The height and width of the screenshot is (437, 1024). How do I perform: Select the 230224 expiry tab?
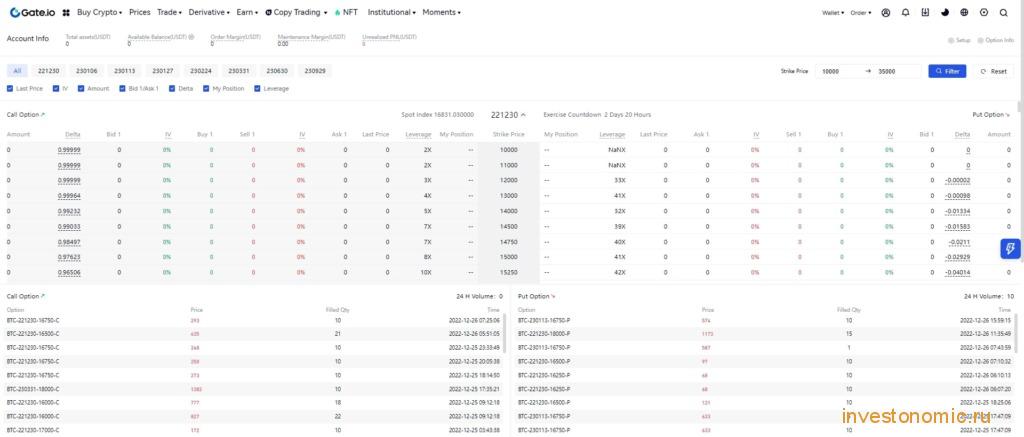click(200, 71)
